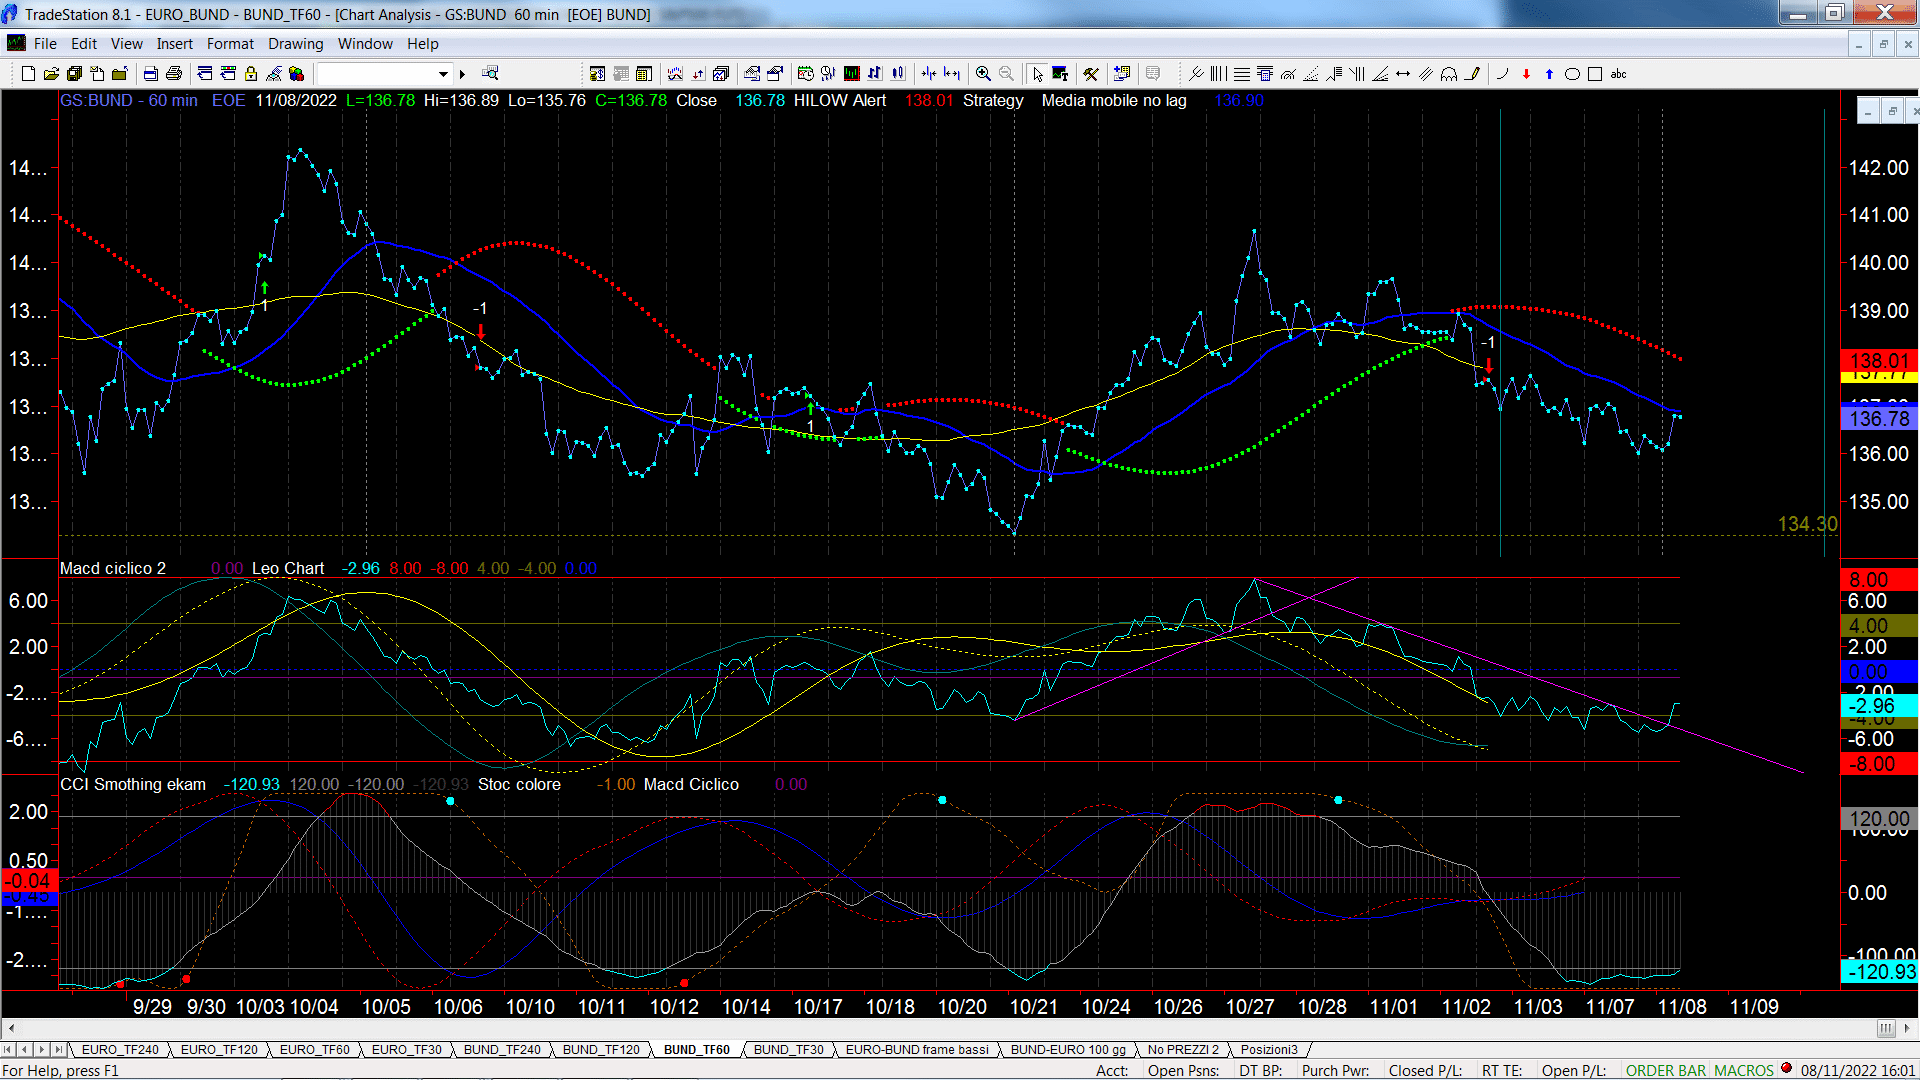This screenshot has width=1920, height=1080.
Task: Click horizontal scrollbar left arrow
Action: (11, 1028)
